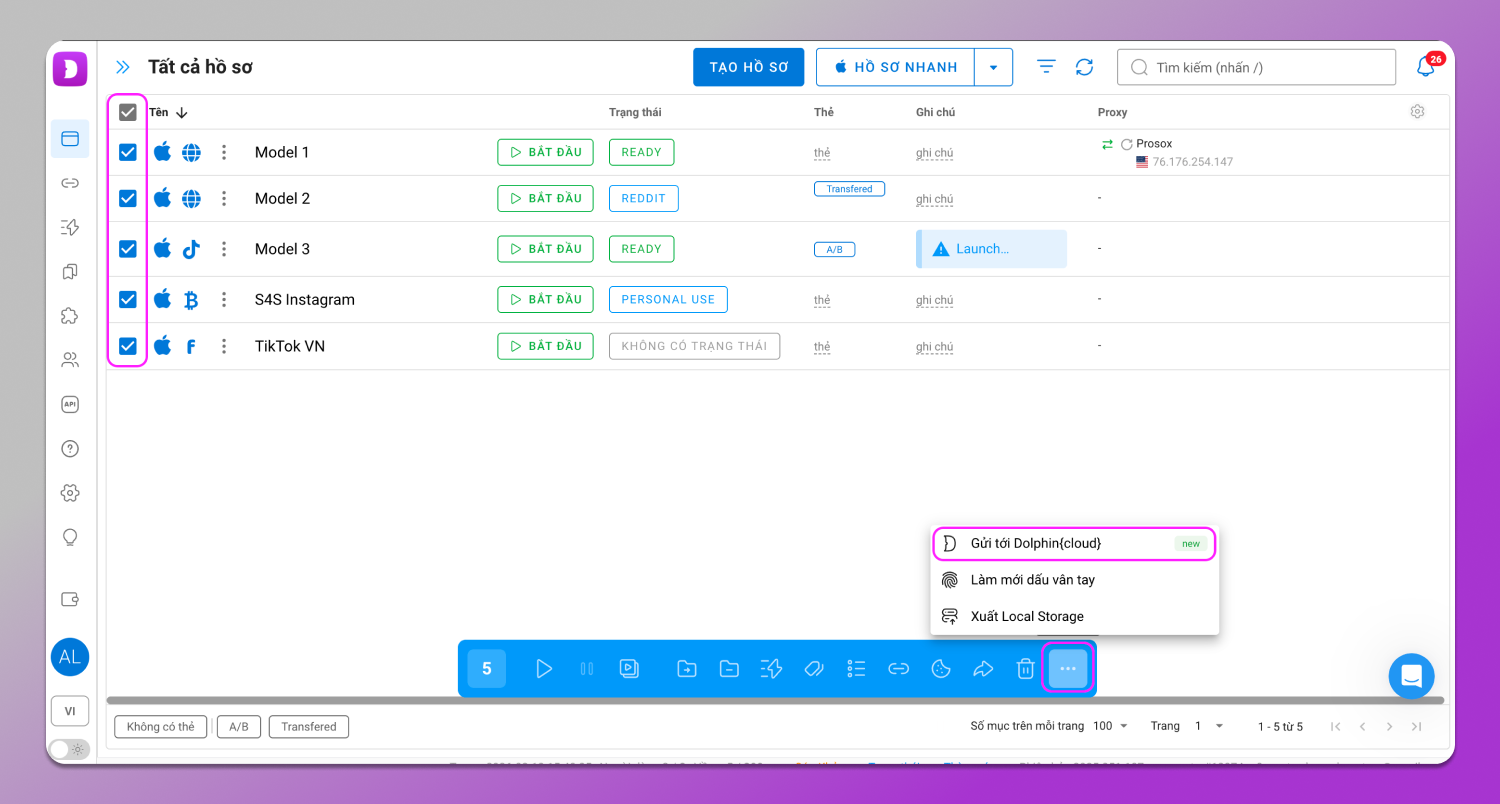This screenshot has height=804, width=1500.
Task: Click the trash icon to delete selected profiles
Action: pyautogui.click(x=1025, y=668)
